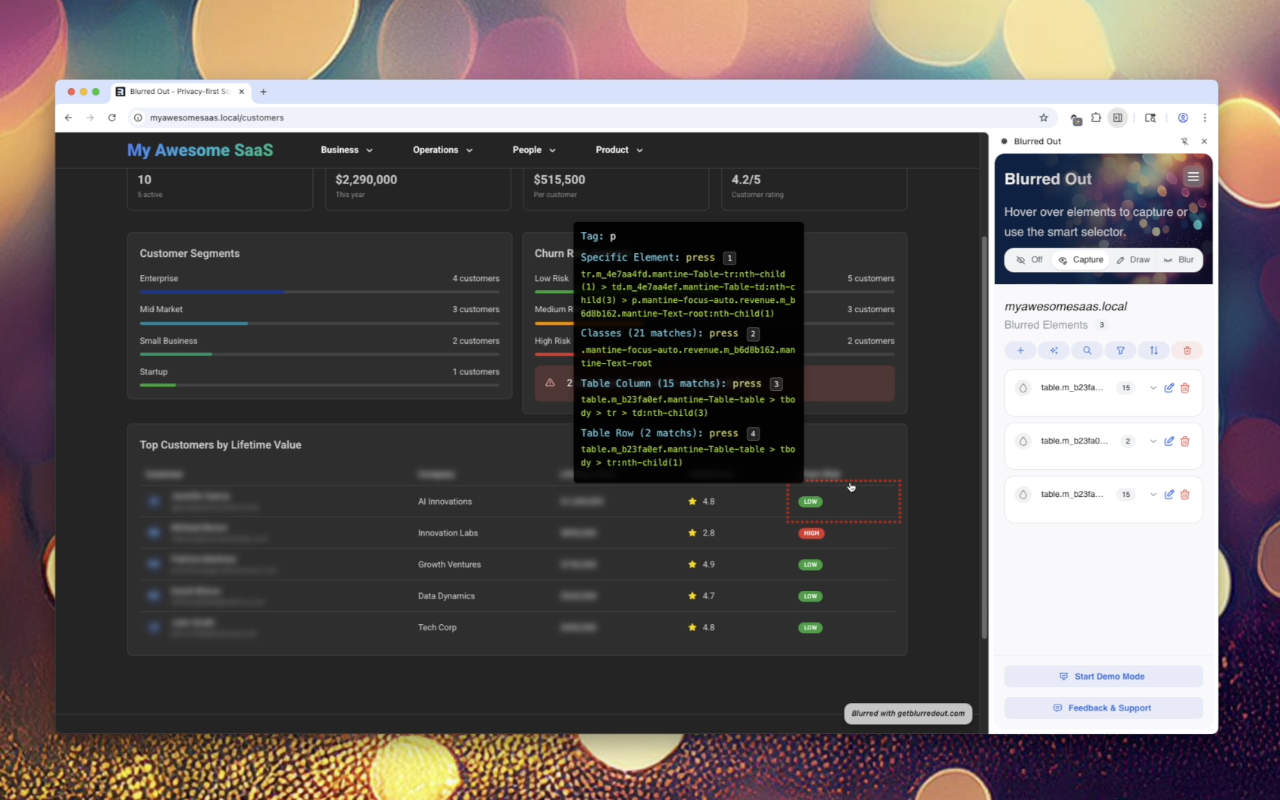
Task: Click the red delete-all trash icon in toolbar
Action: pos(1187,351)
